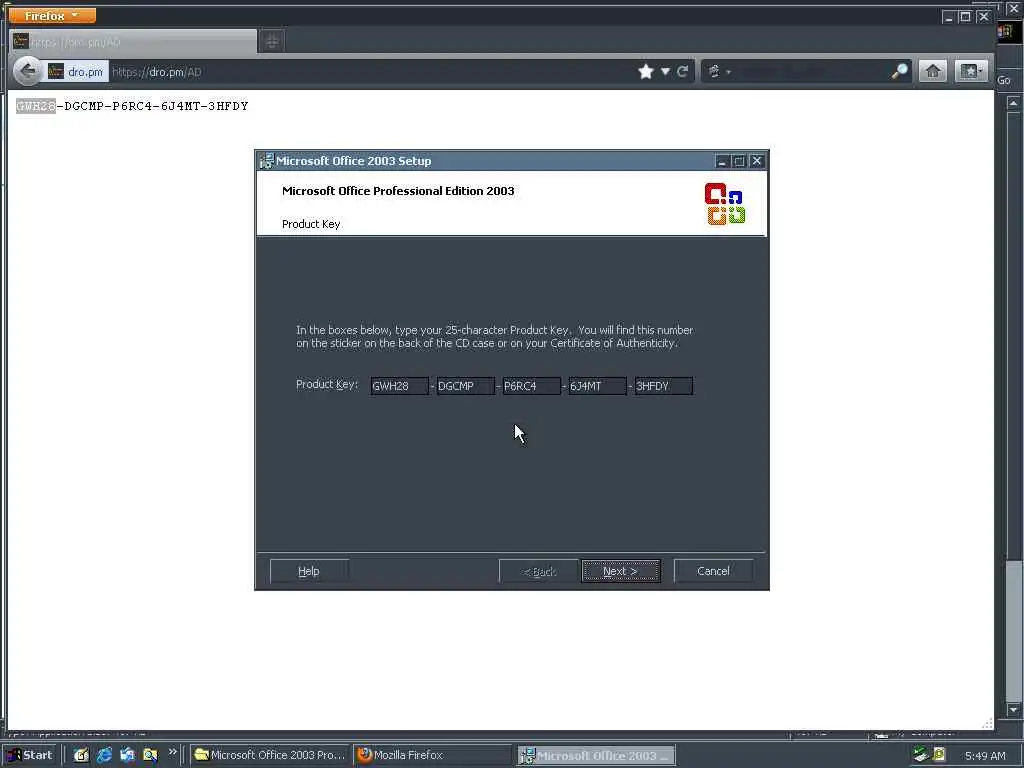Click the disabled Back button

(539, 571)
